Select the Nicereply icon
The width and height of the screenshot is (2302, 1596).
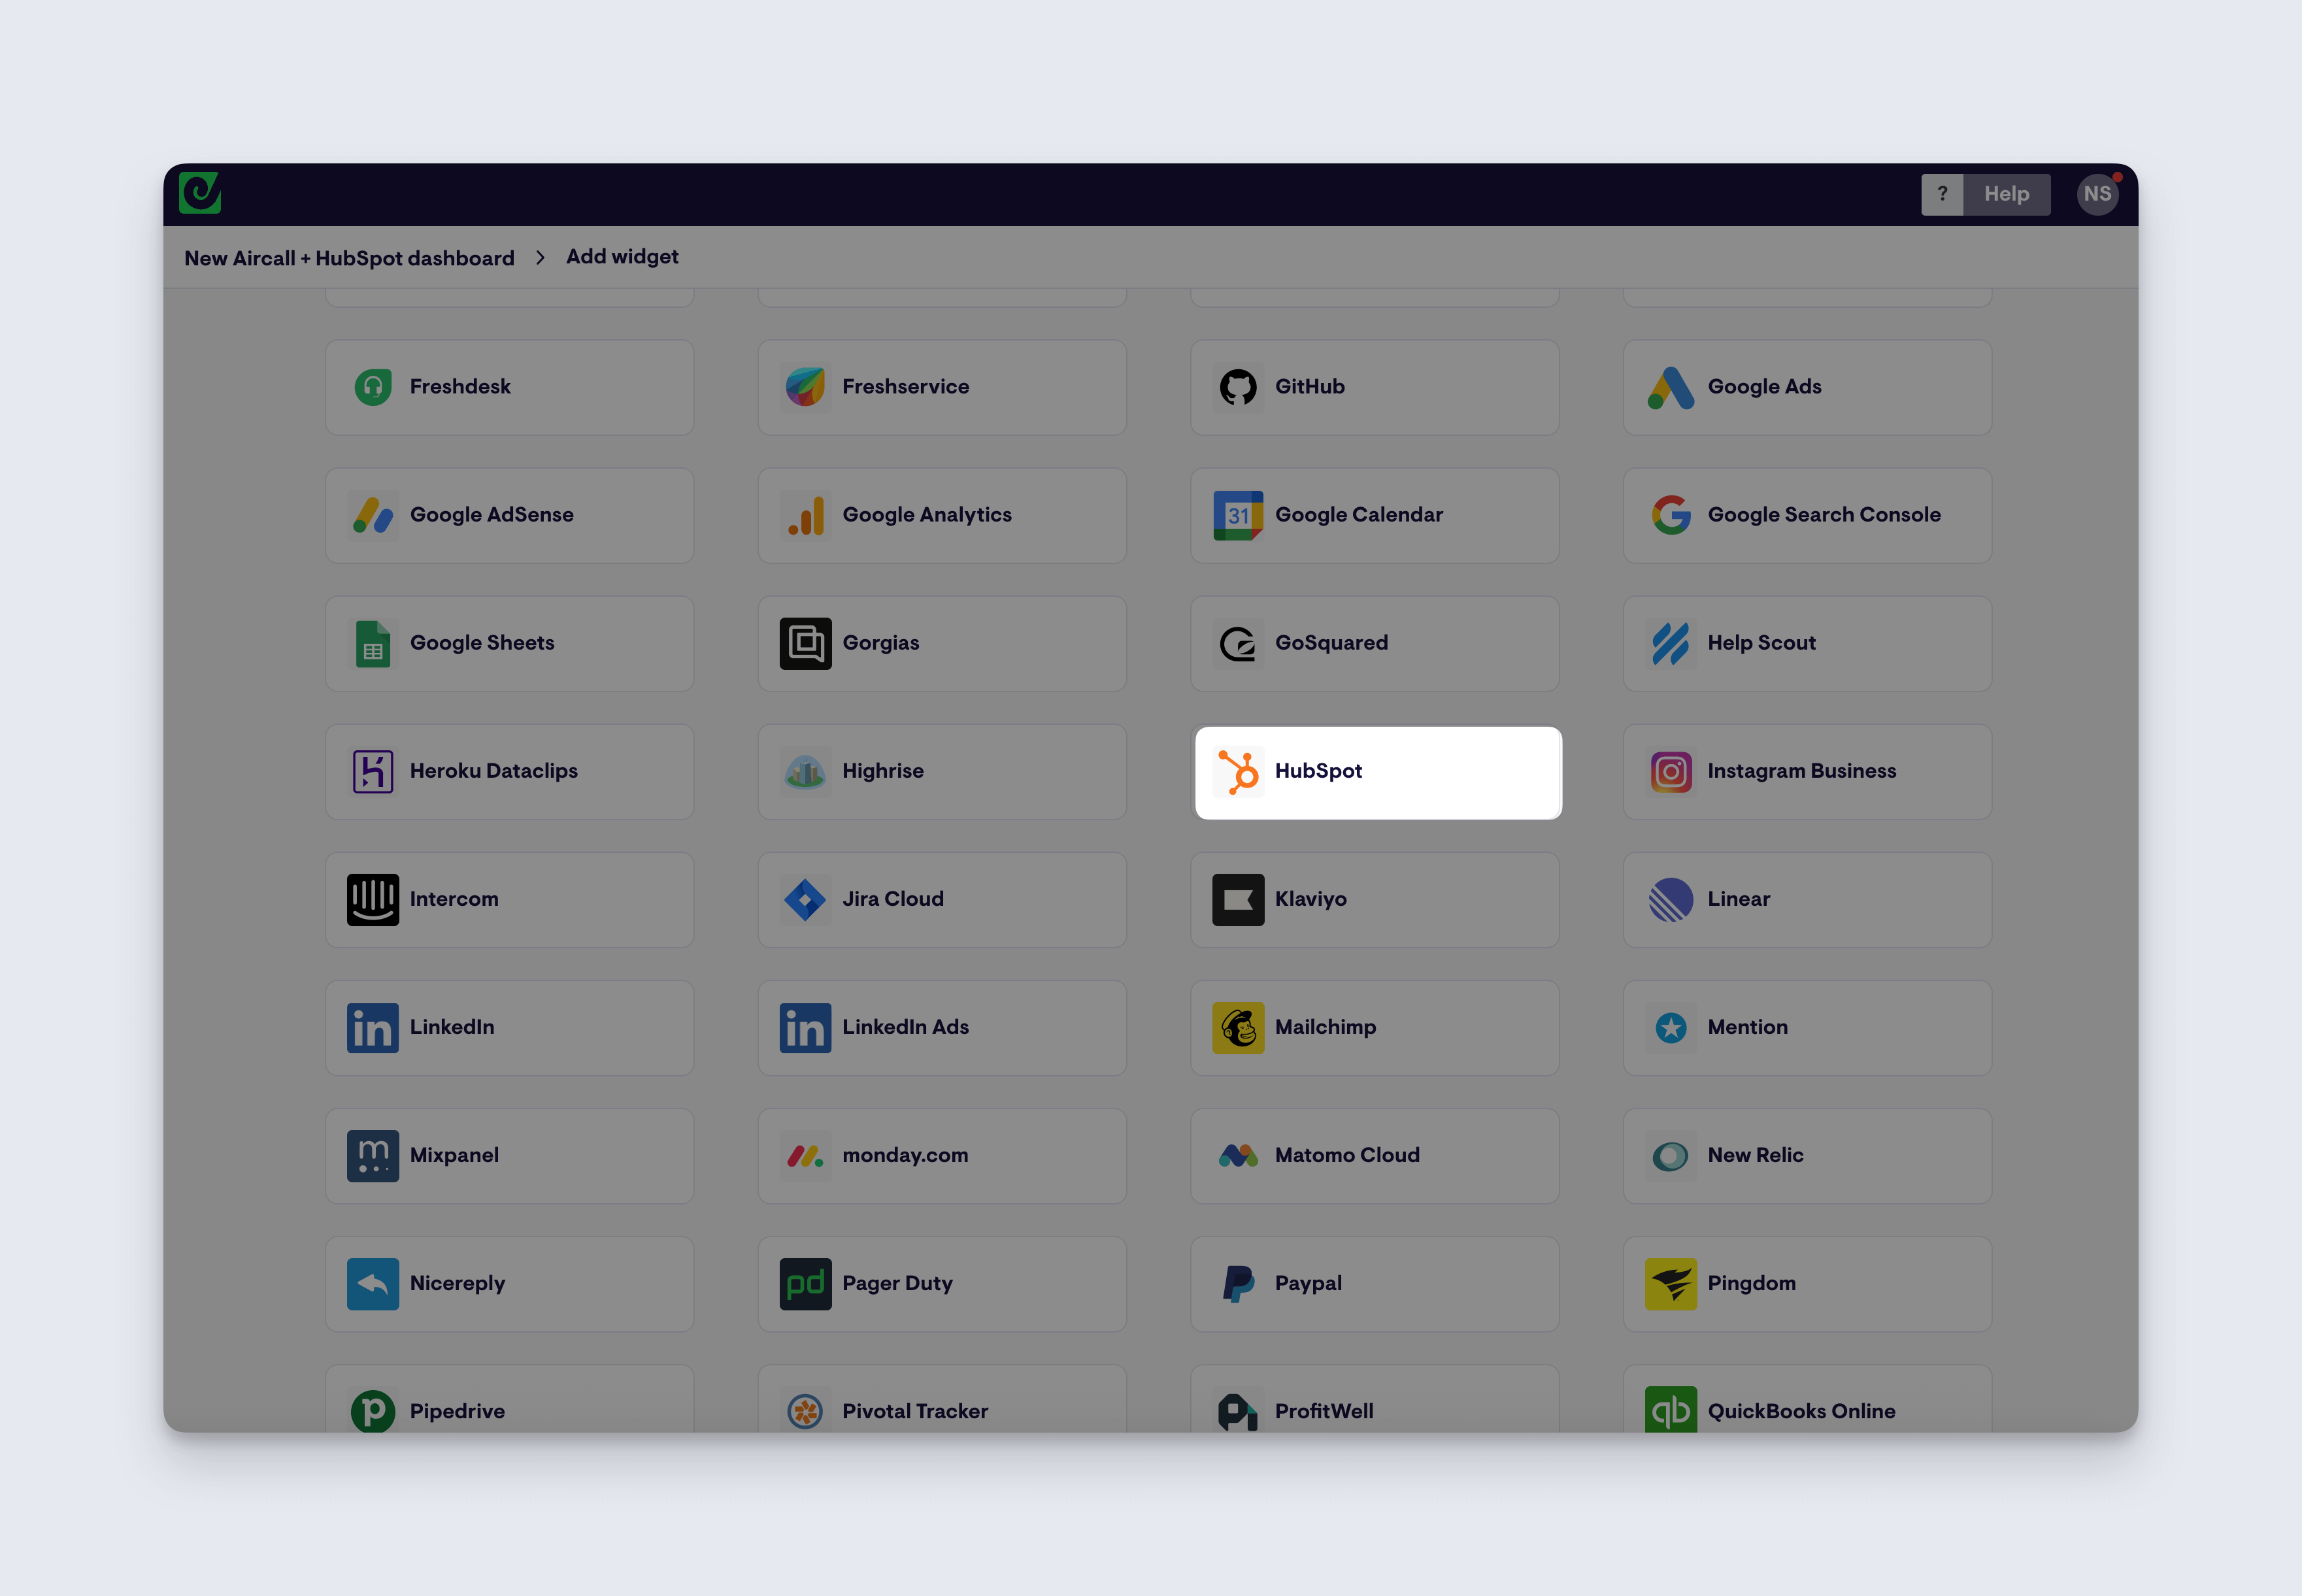click(373, 1283)
